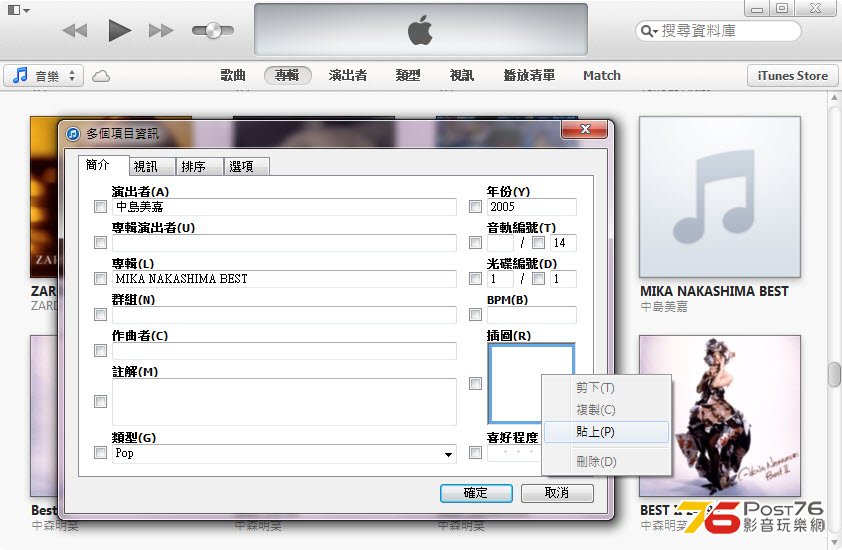Choose 剪下(T) from context menu
This screenshot has height=550, width=842.
(x=606, y=387)
